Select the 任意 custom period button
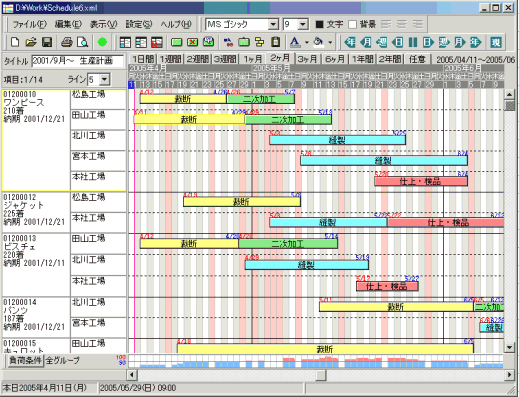The height and width of the screenshot is (397, 519). pos(417,59)
